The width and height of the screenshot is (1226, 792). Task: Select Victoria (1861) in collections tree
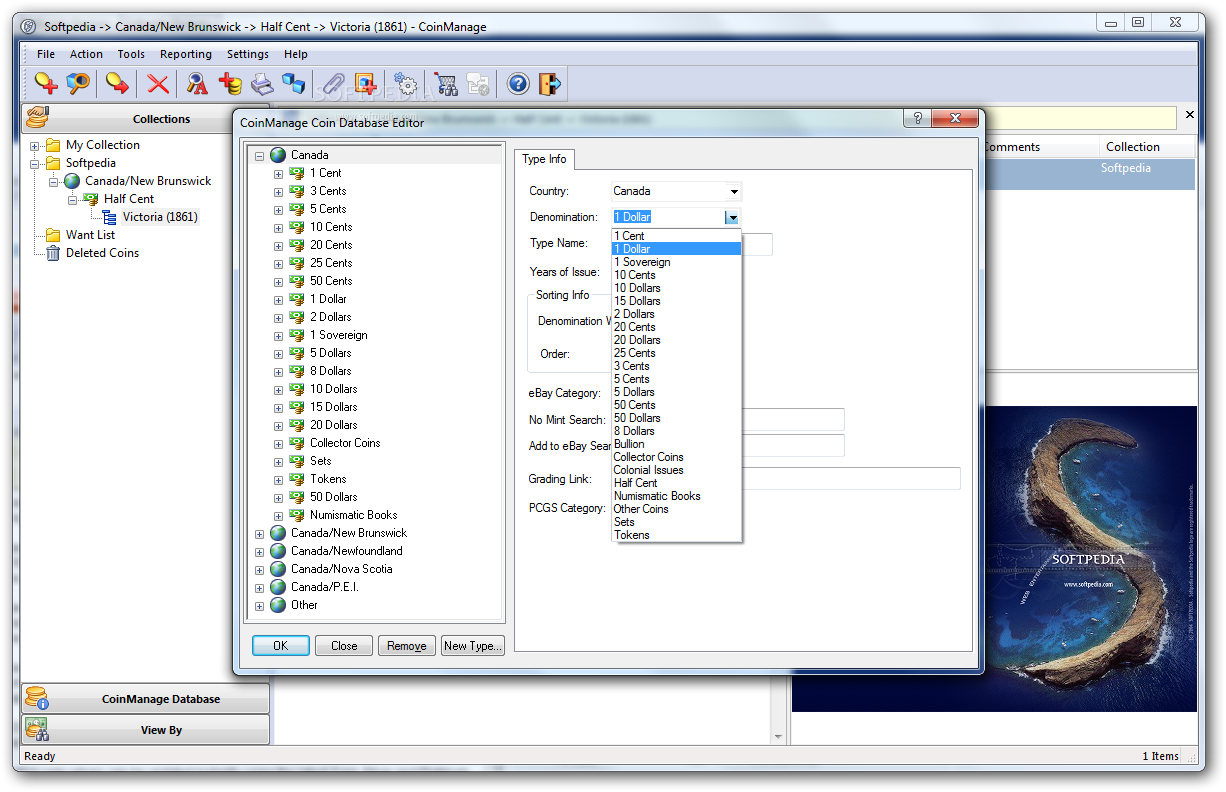160,217
